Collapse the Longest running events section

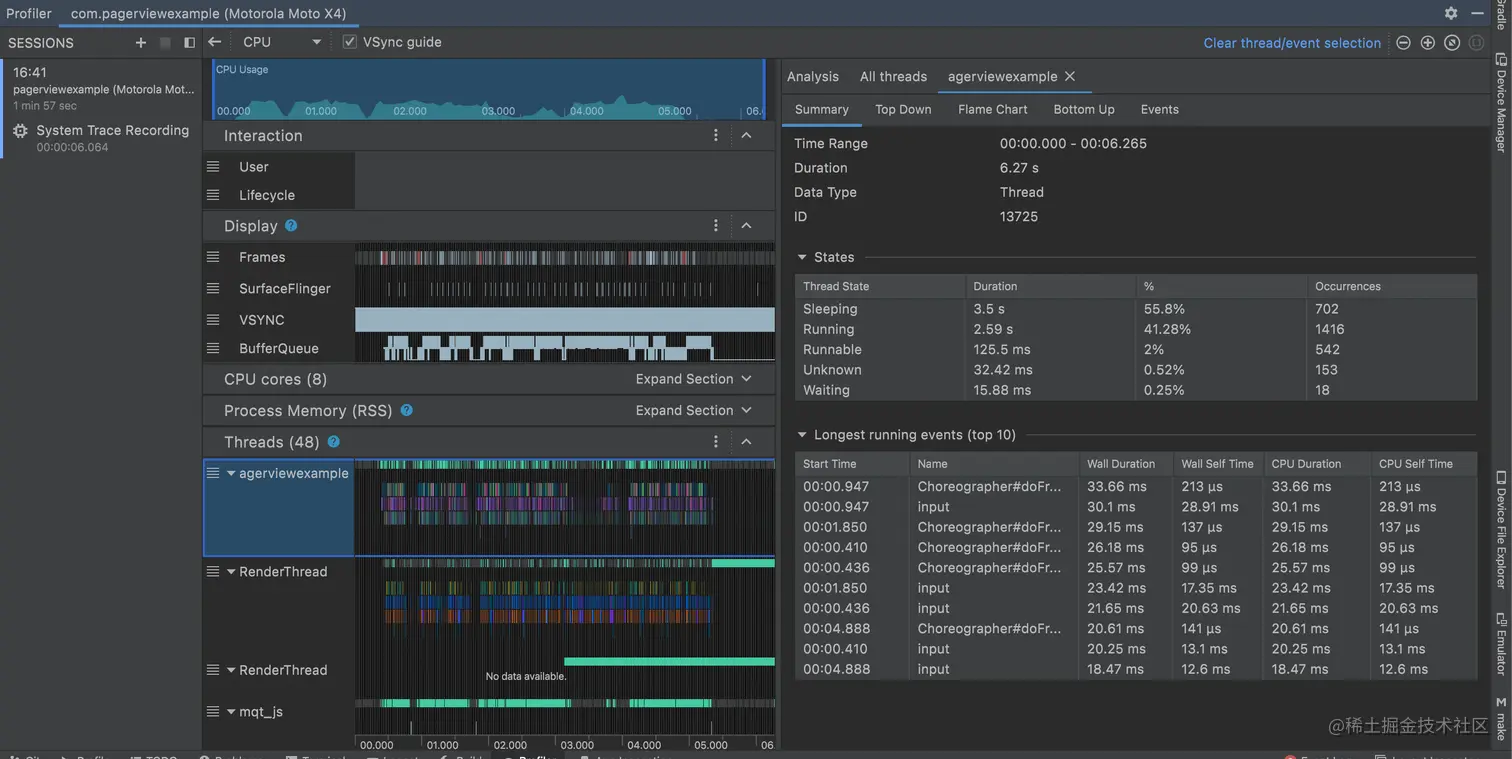802,435
